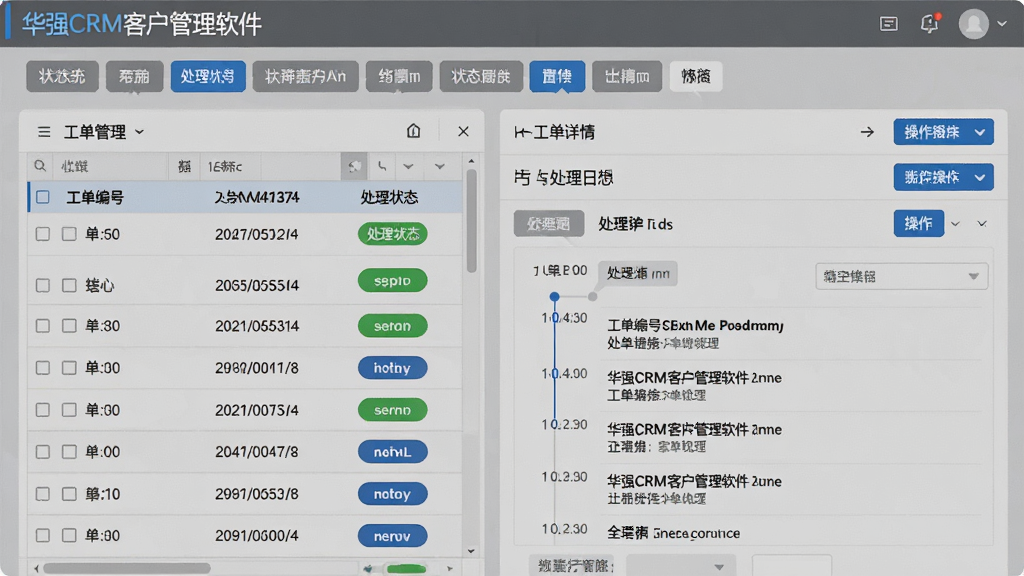The image size is (1024, 576).
Task: Open the bottom dropdown below the timeline
Action: (680, 566)
